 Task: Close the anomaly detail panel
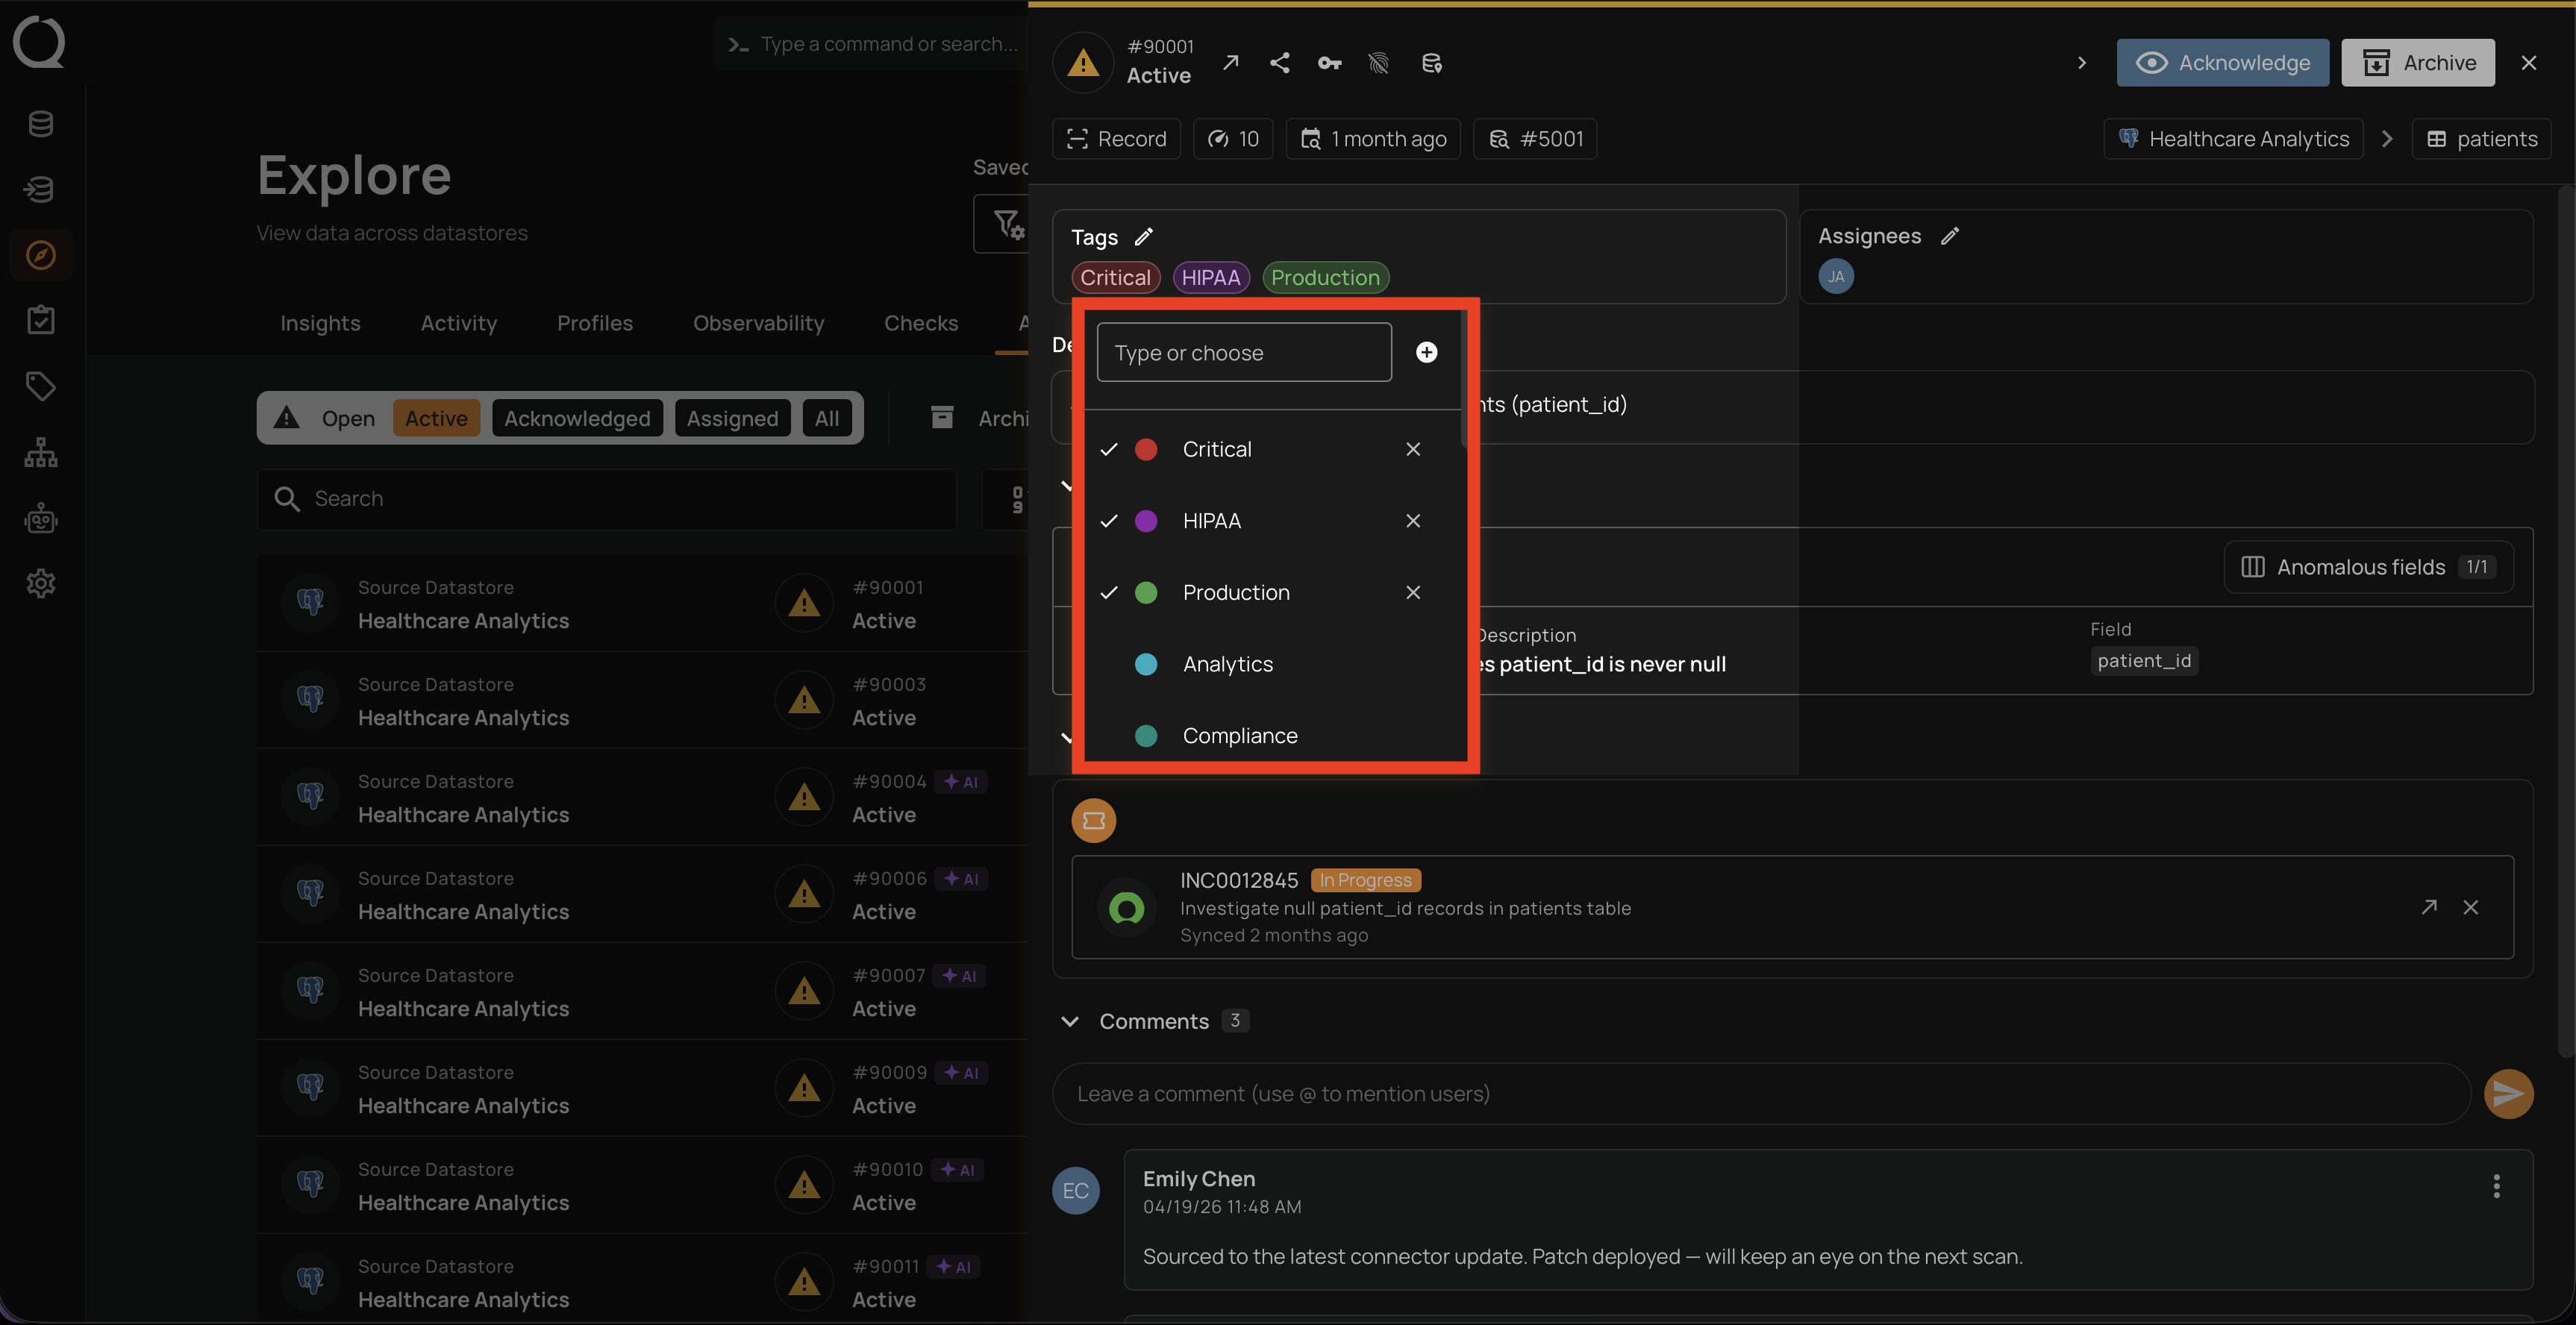2529,63
